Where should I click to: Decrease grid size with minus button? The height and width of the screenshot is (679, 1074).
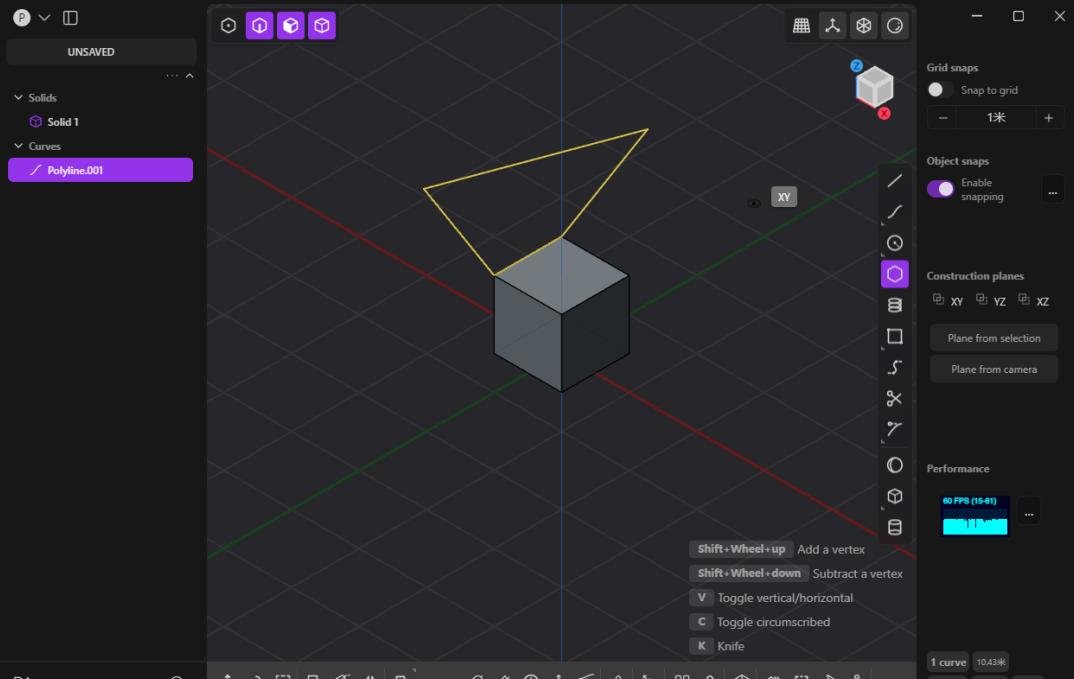pos(942,118)
